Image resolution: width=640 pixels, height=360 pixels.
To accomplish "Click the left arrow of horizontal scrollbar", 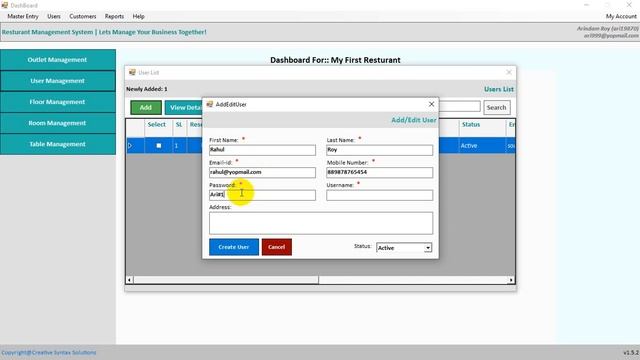I will 129,280.
